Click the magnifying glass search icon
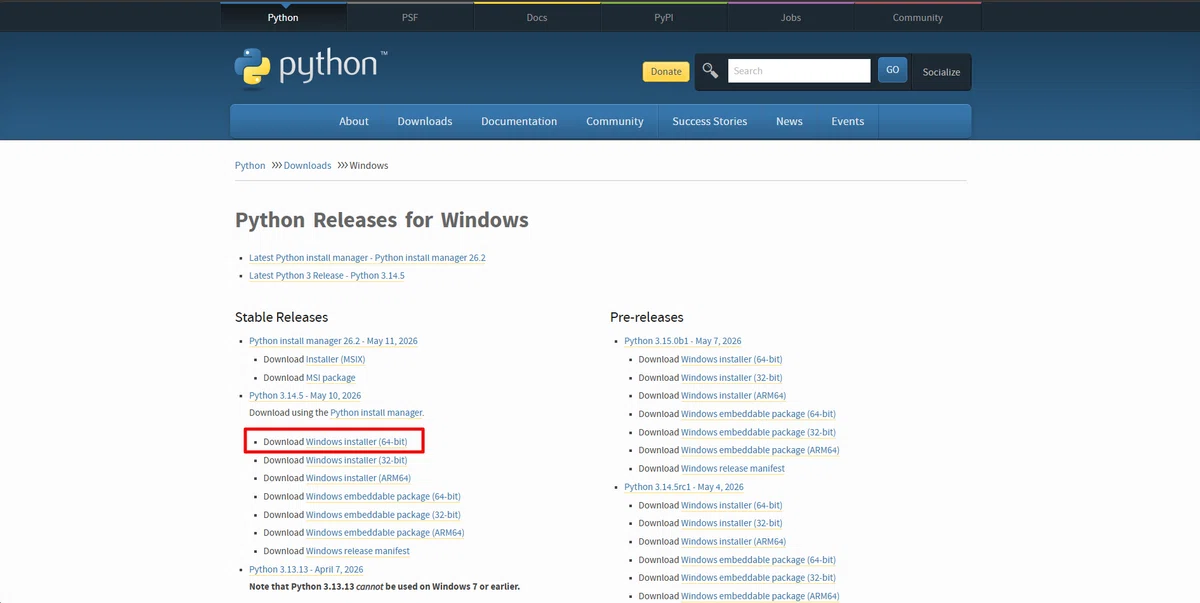The height and width of the screenshot is (603, 1200). [x=710, y=70]
